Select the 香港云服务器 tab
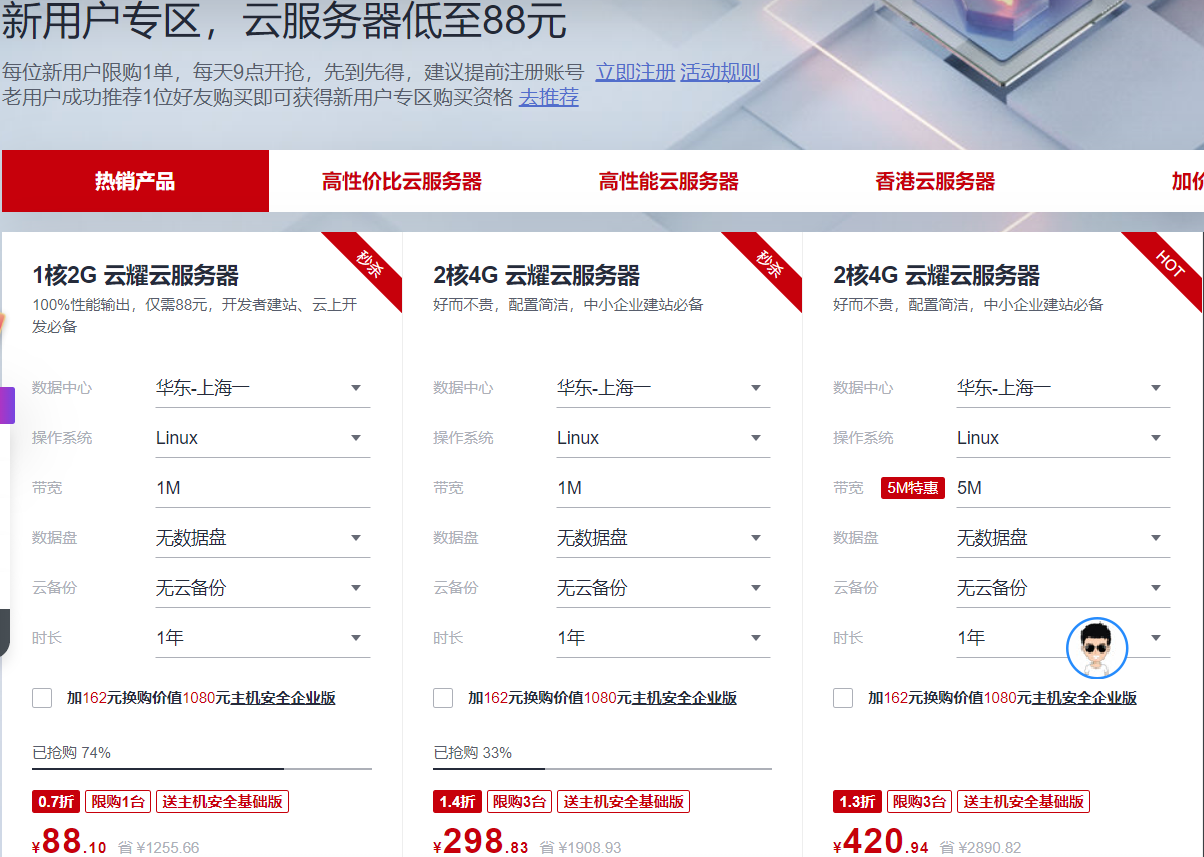Image resolution: width=1204 pixels, height=857 pixels. point(935,181)
